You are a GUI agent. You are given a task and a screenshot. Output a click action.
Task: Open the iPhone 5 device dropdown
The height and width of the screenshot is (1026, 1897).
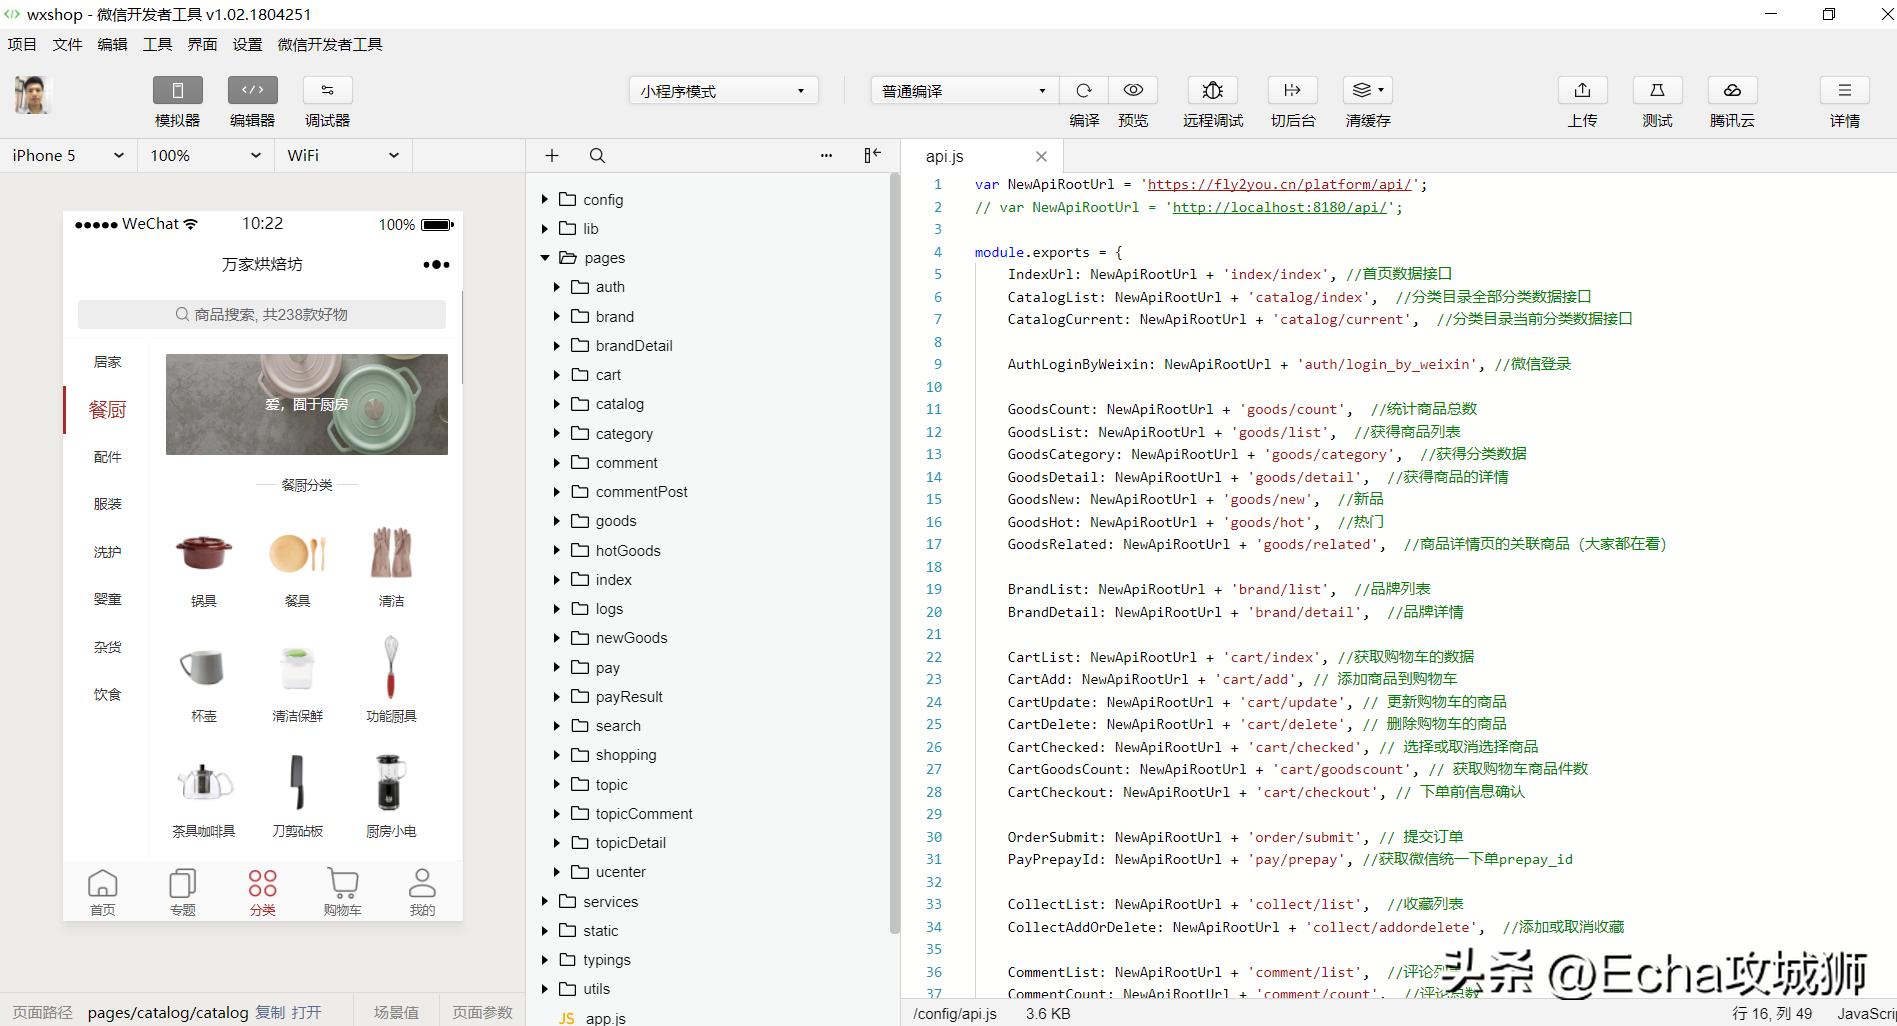(68, 156)
